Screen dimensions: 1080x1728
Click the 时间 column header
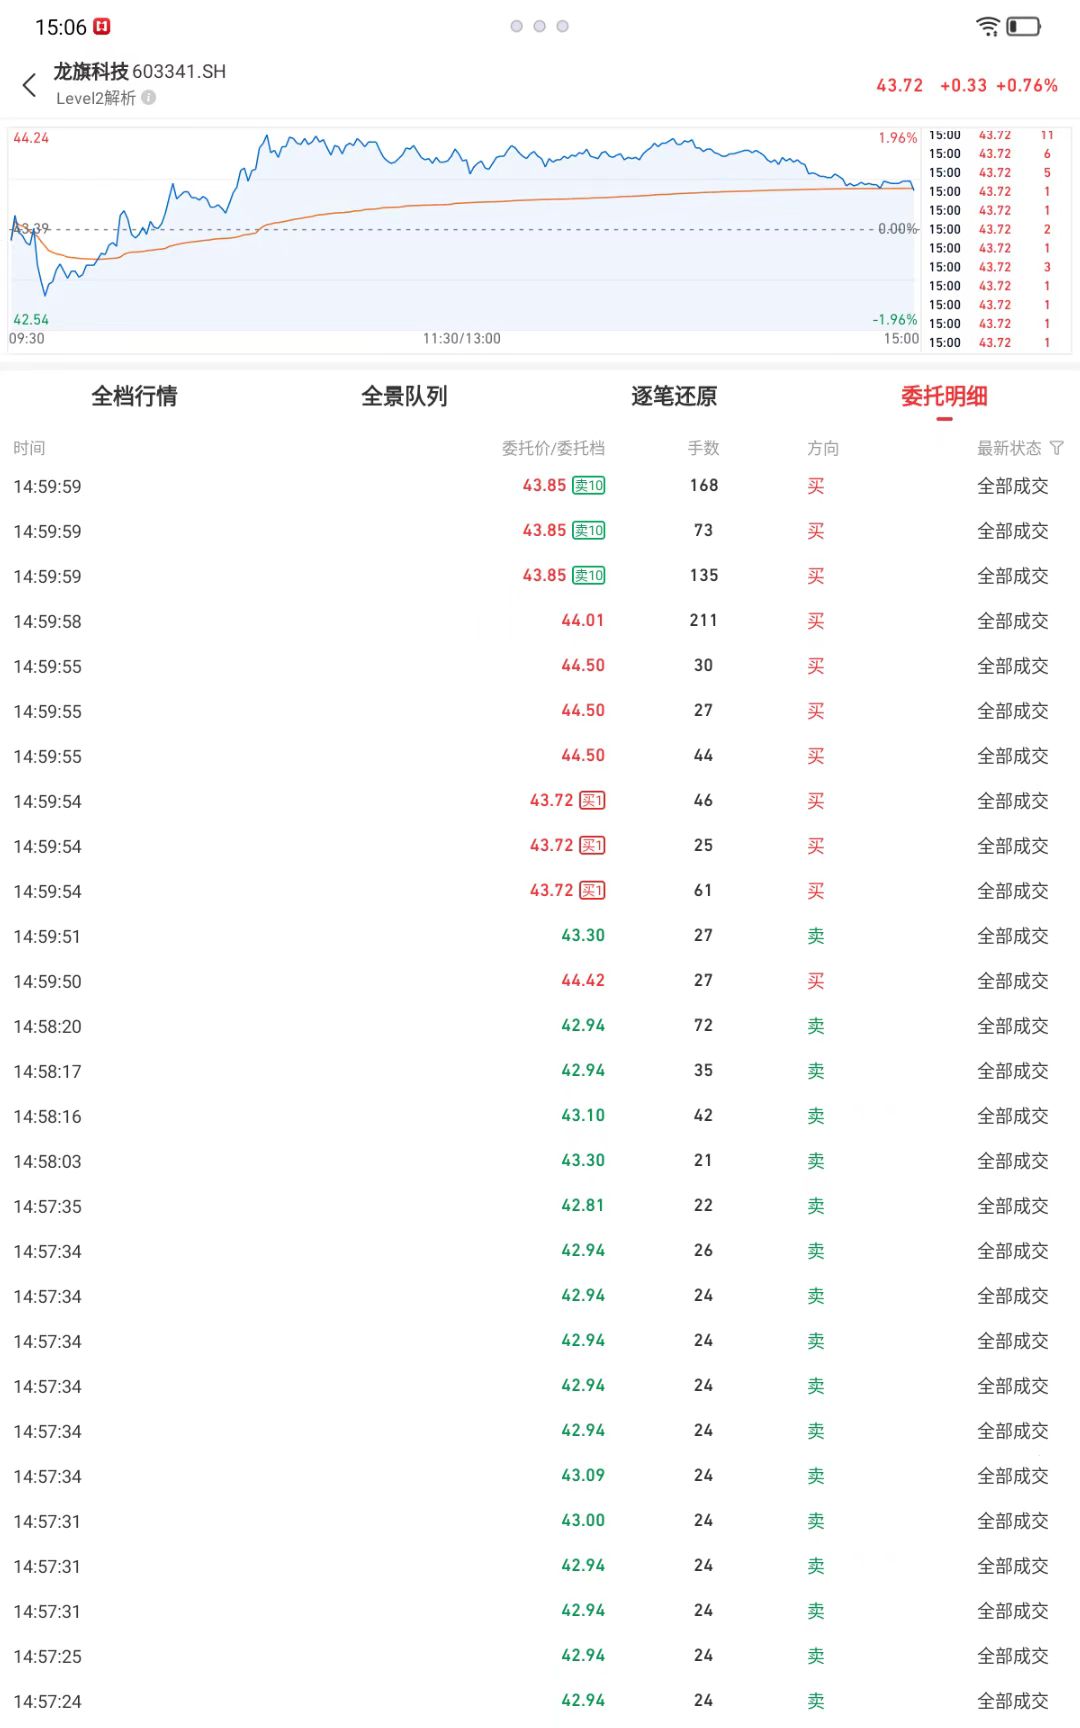[29, 448]
